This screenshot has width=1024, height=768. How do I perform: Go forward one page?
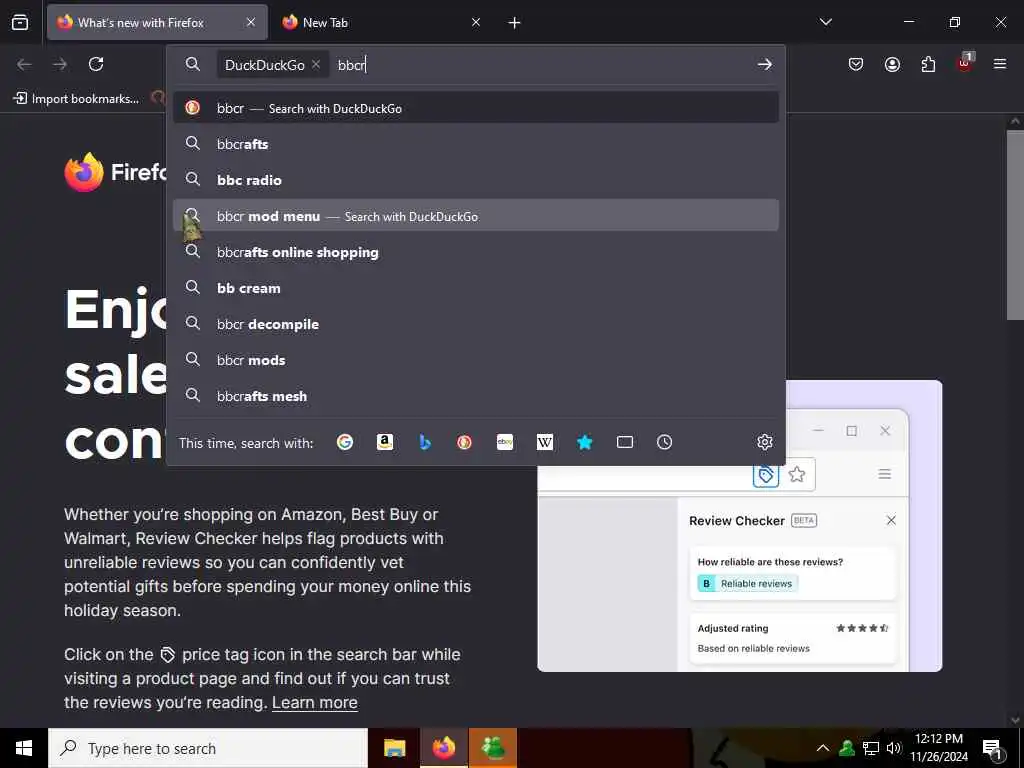point(60,64)
